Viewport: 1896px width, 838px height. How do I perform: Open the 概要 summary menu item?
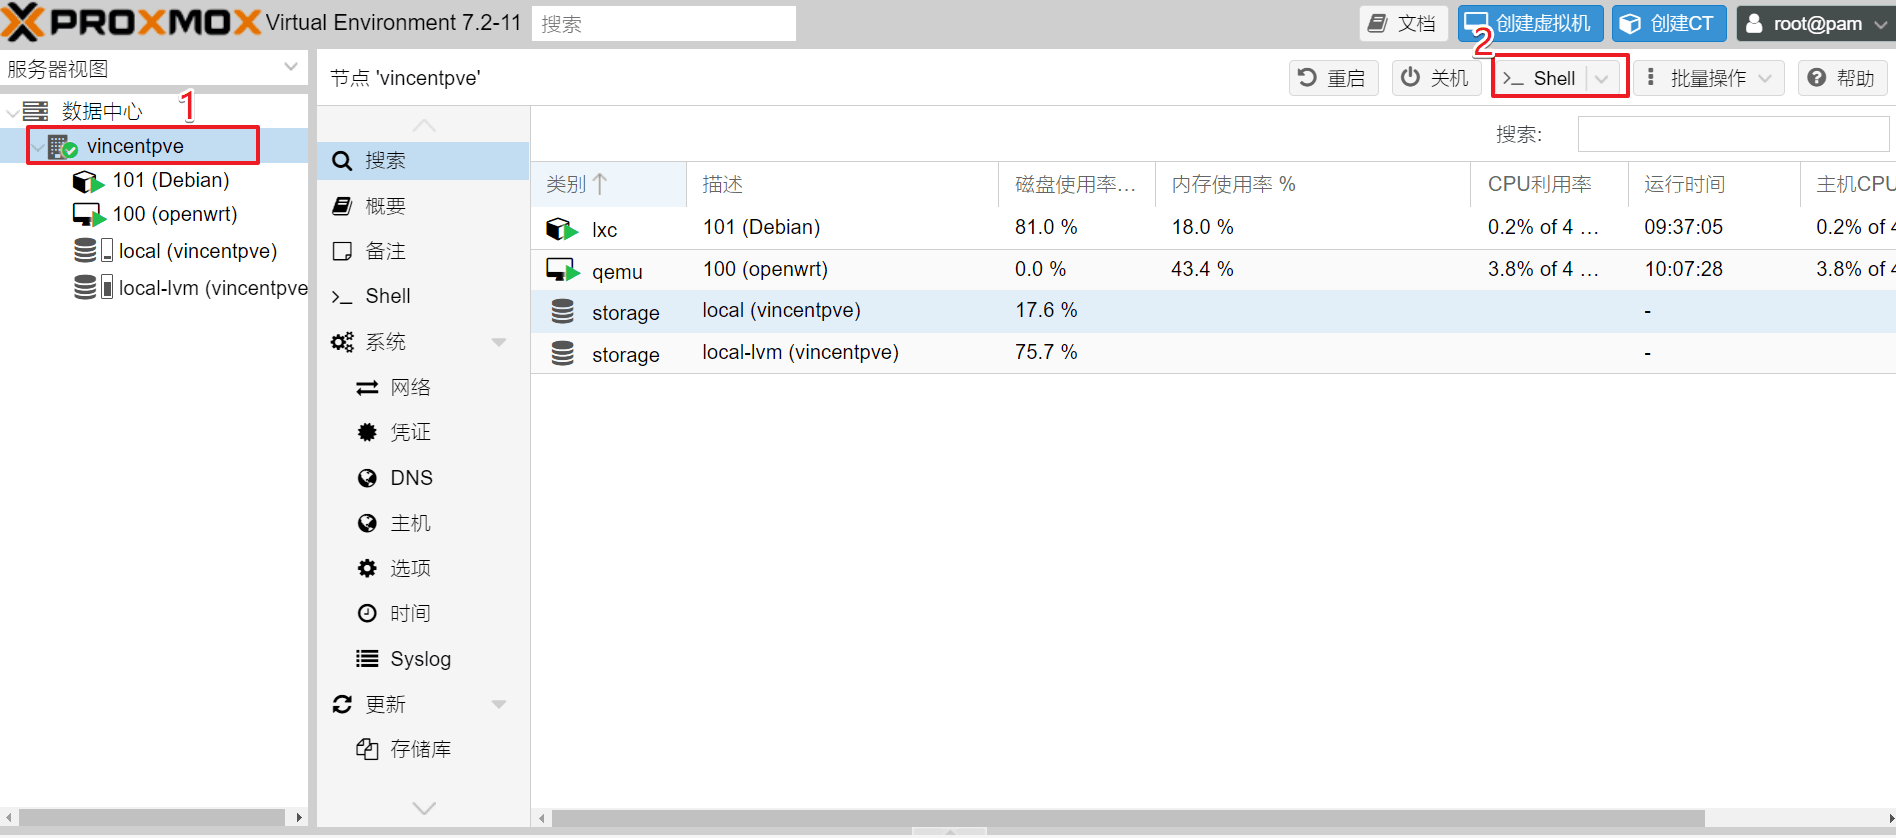tap(385, 206)
